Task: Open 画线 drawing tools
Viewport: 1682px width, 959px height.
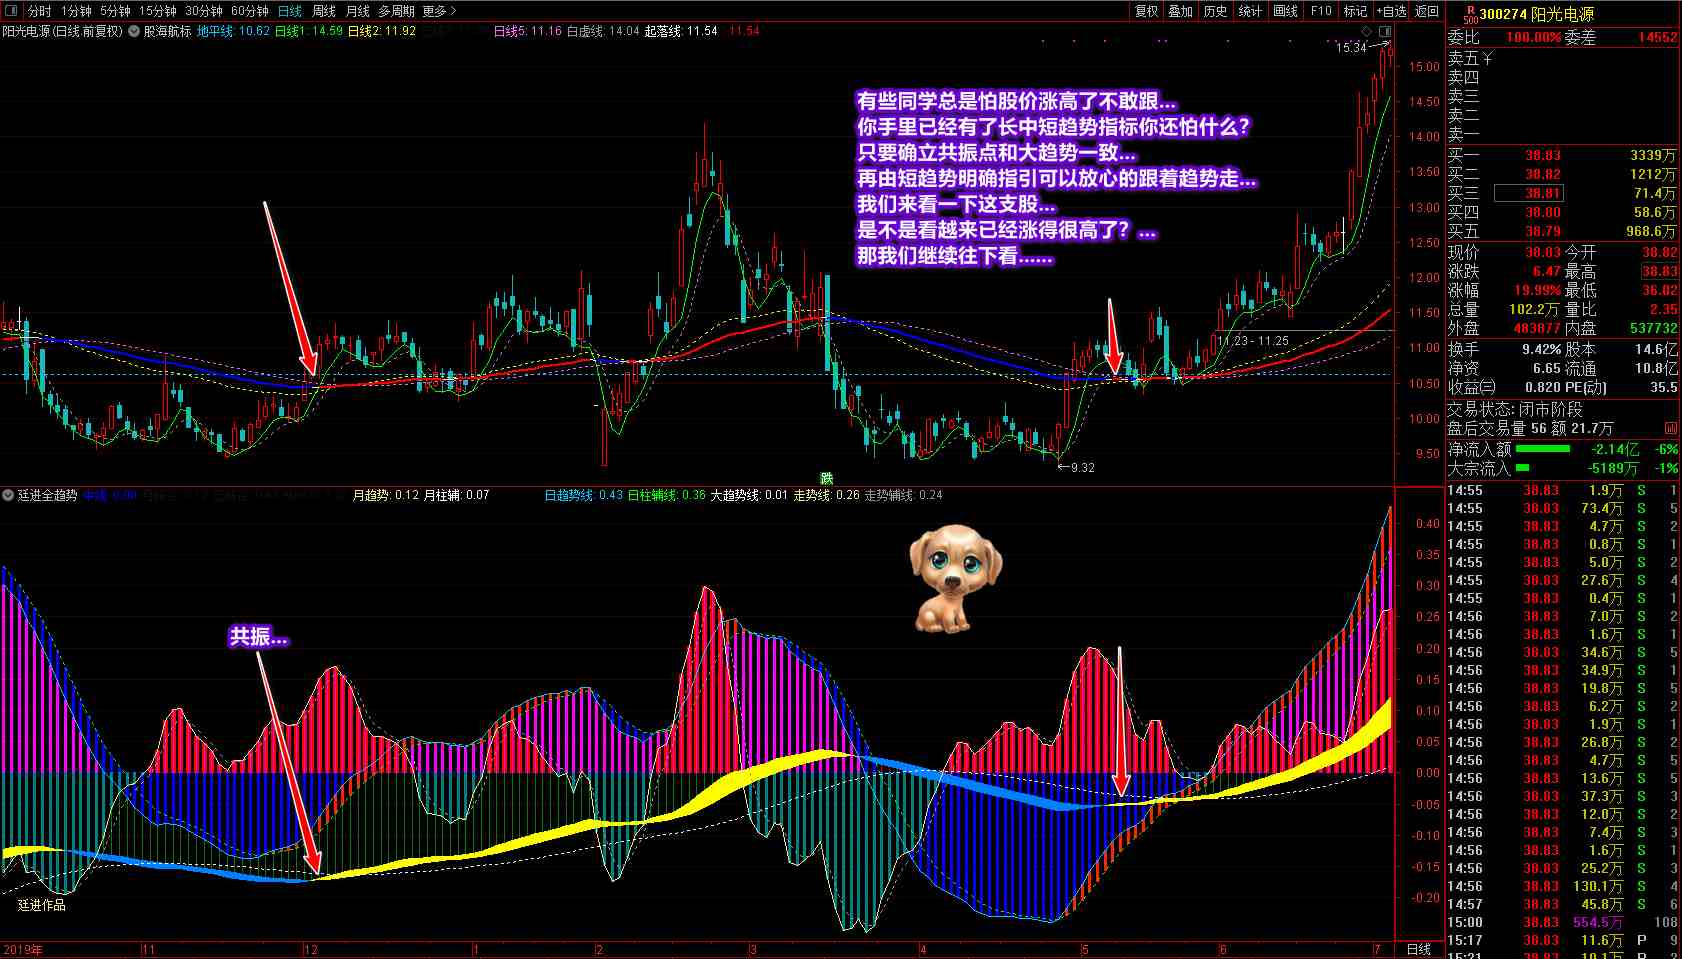Action: [1285, 11]
